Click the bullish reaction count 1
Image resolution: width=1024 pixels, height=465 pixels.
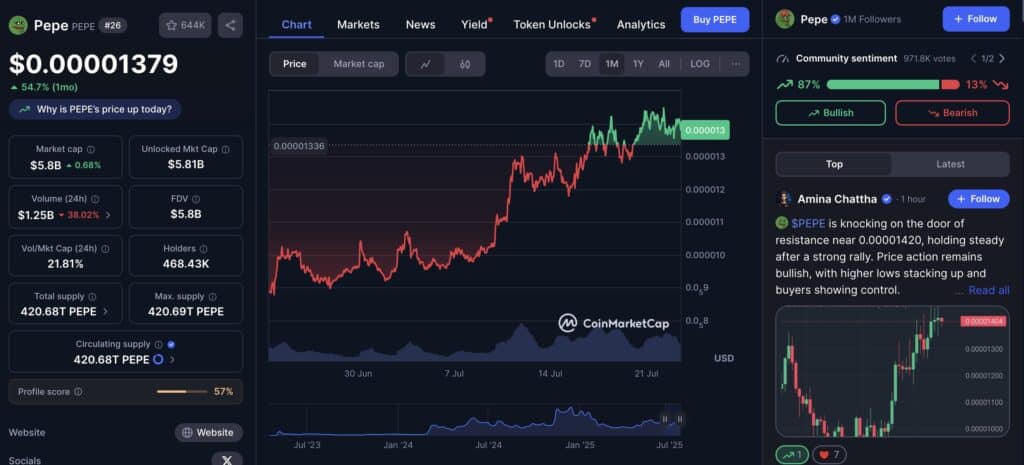(x=791, y=454)
